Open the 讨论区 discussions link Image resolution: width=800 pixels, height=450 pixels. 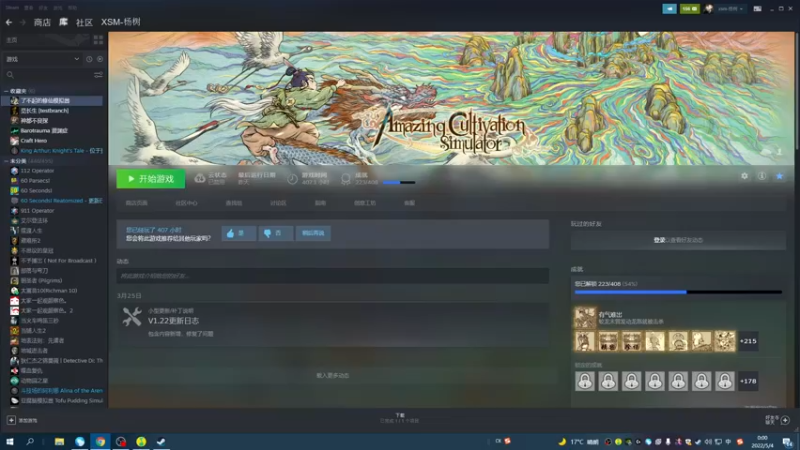(278, 203)
